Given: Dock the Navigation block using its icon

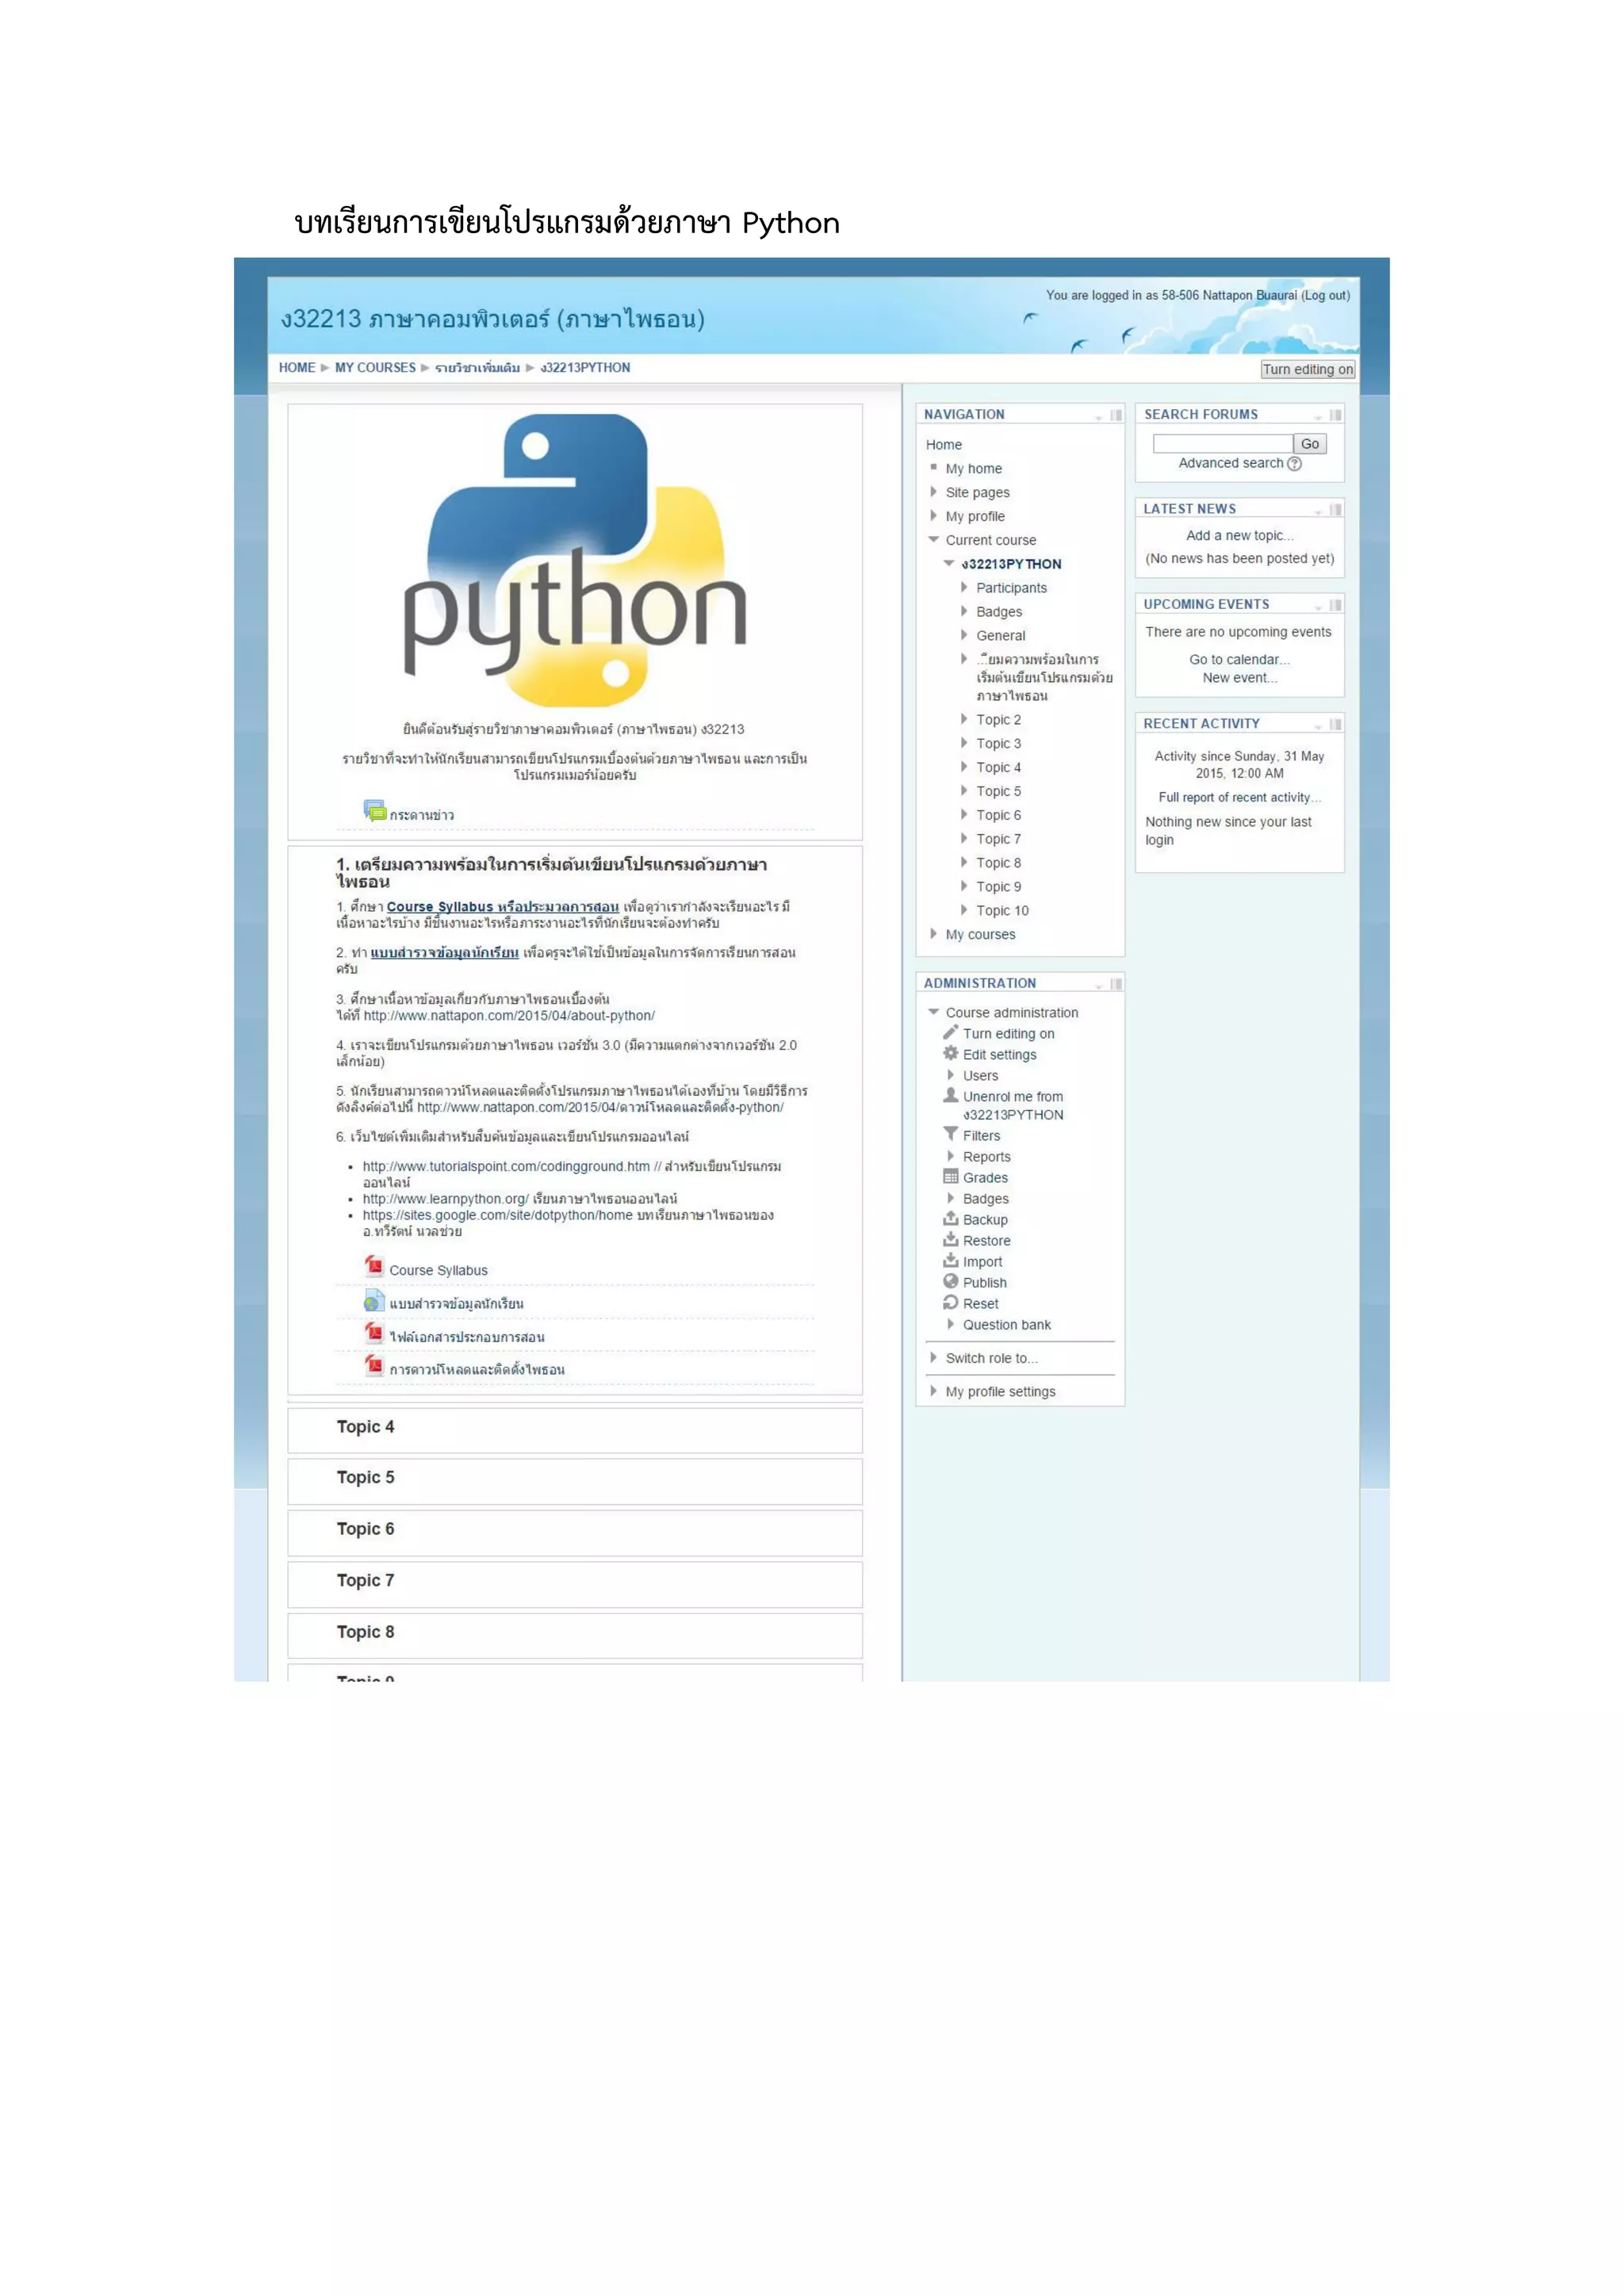Looking at the screenshot, I should tap(1115, 415).
